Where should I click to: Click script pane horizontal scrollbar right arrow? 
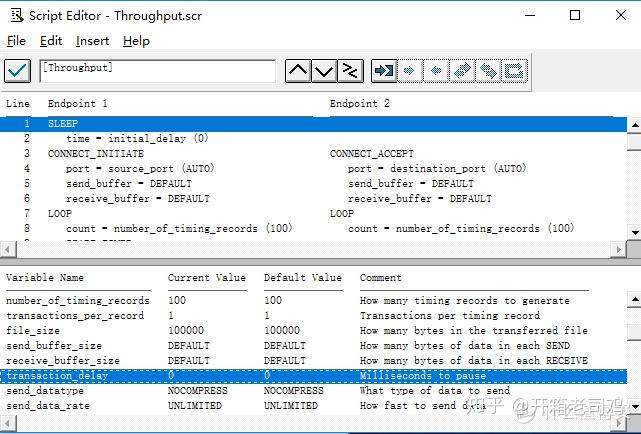(618, 249)
